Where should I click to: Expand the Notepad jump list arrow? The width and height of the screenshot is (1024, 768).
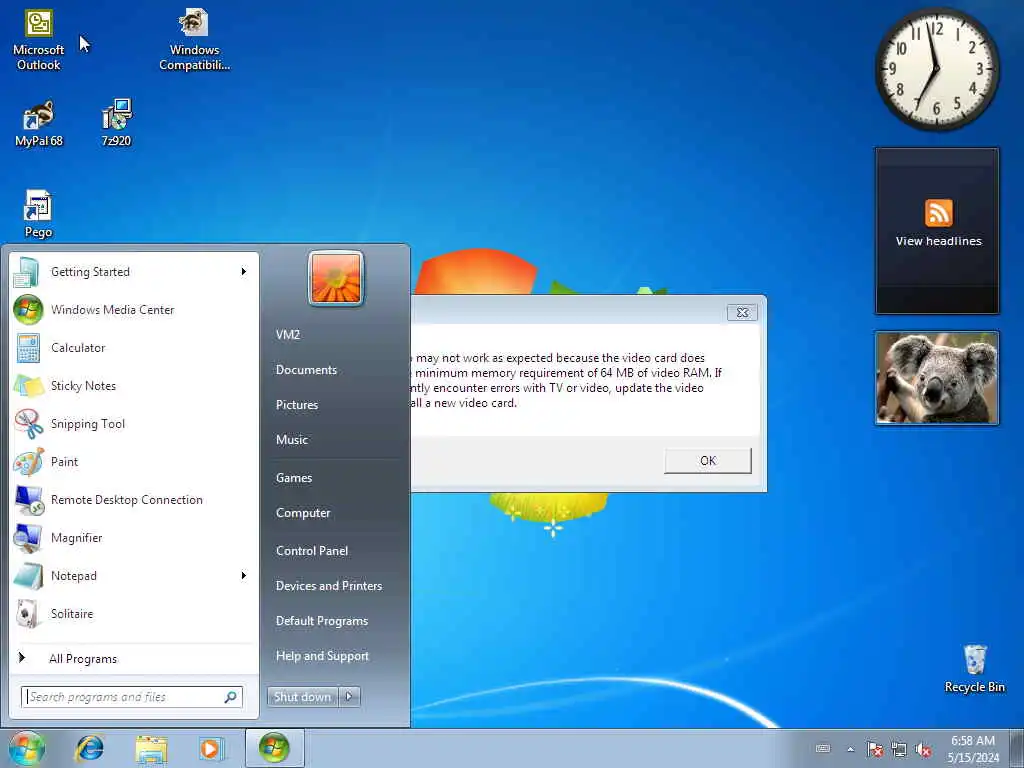244,575
